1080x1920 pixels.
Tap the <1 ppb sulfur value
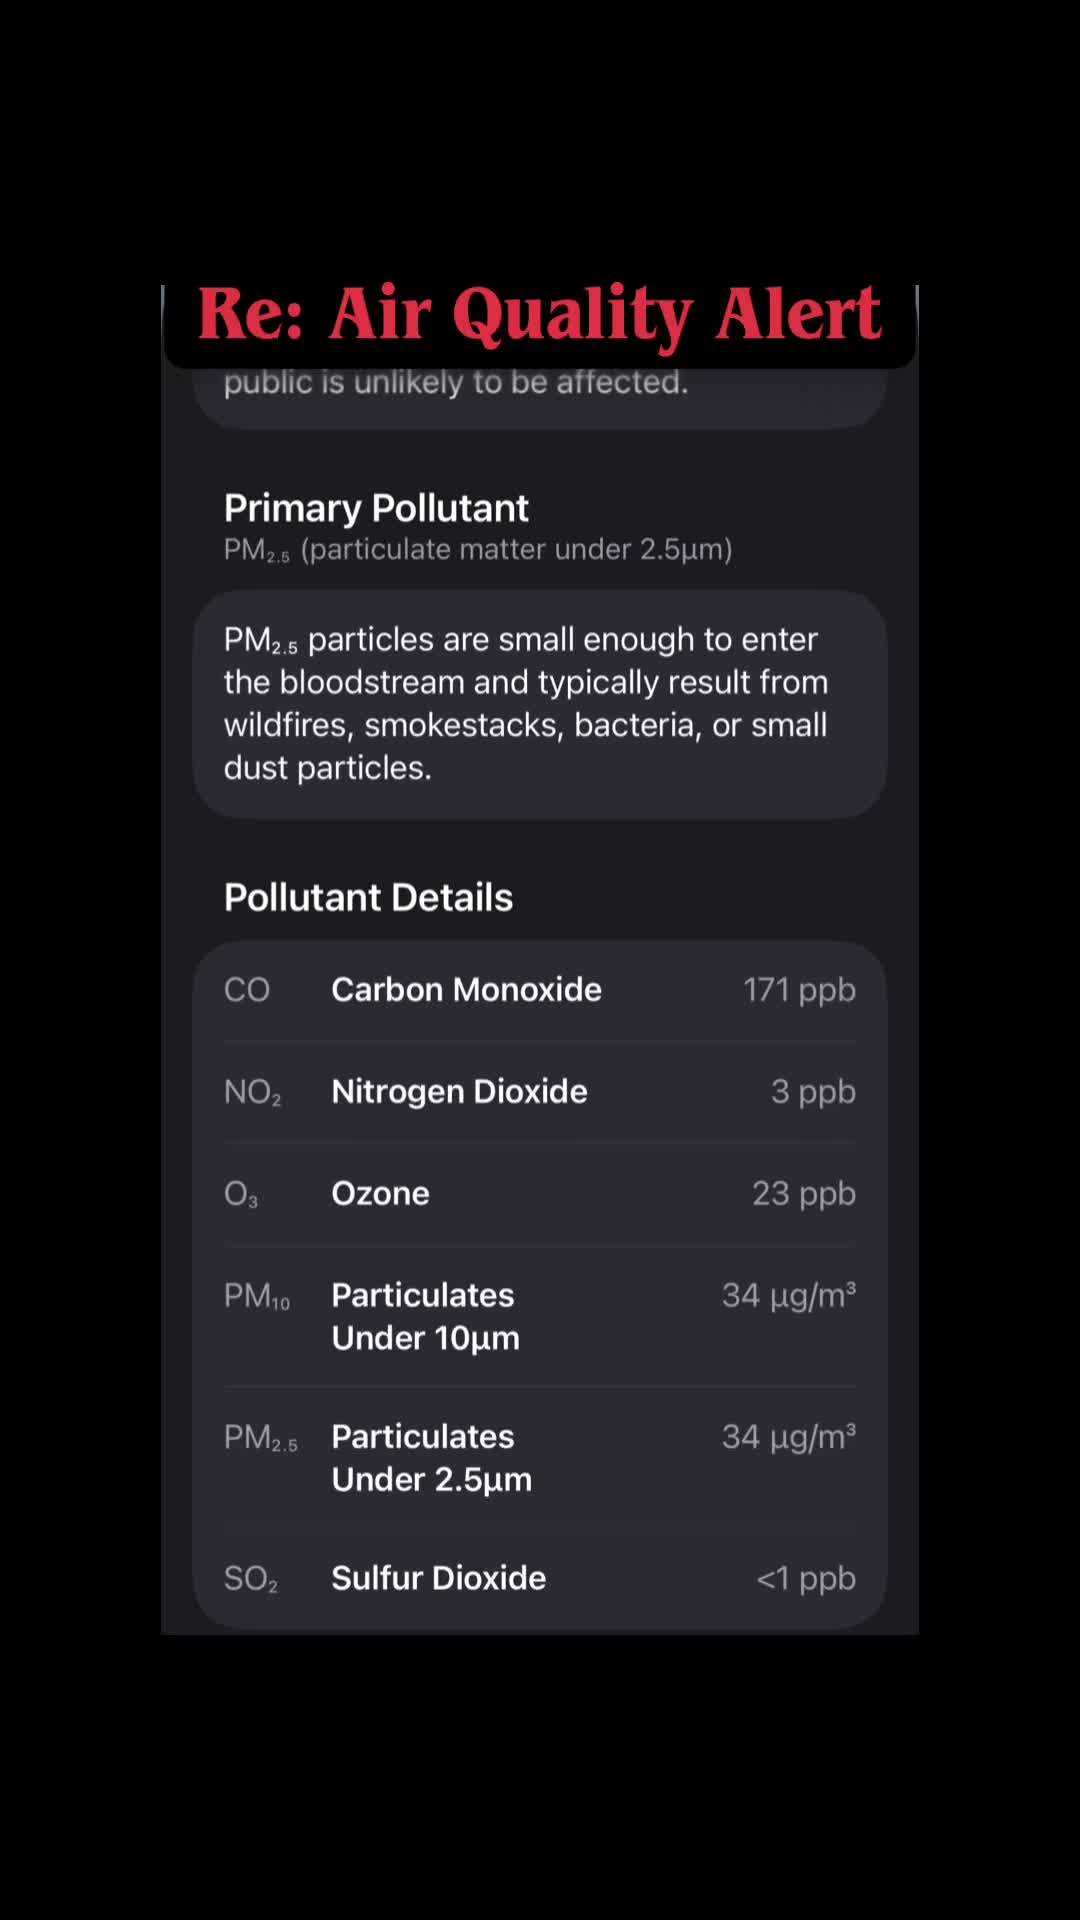point(806,1579)
